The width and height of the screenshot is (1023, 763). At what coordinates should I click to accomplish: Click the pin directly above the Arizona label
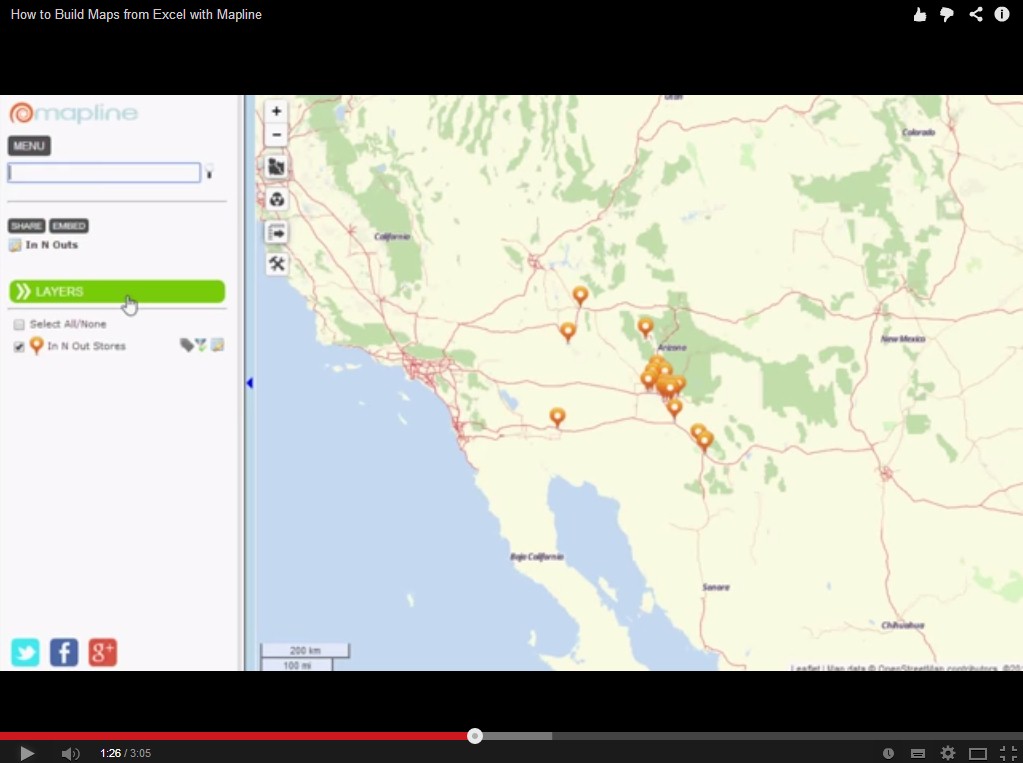tap(645, 326)
